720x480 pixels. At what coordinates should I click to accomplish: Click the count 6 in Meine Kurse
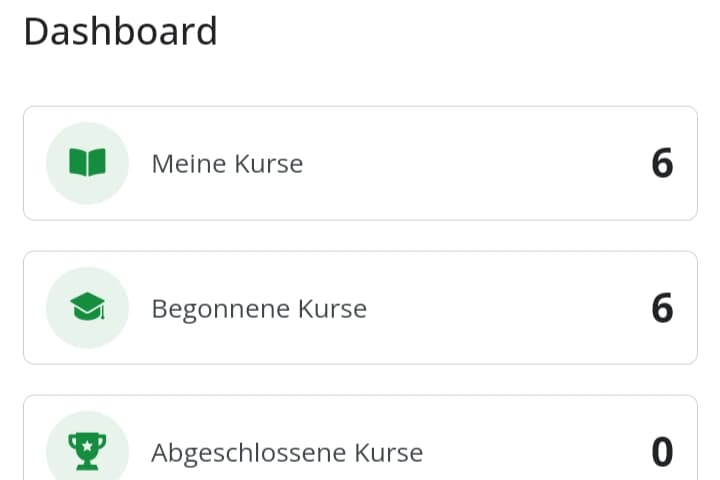[662, 163]
